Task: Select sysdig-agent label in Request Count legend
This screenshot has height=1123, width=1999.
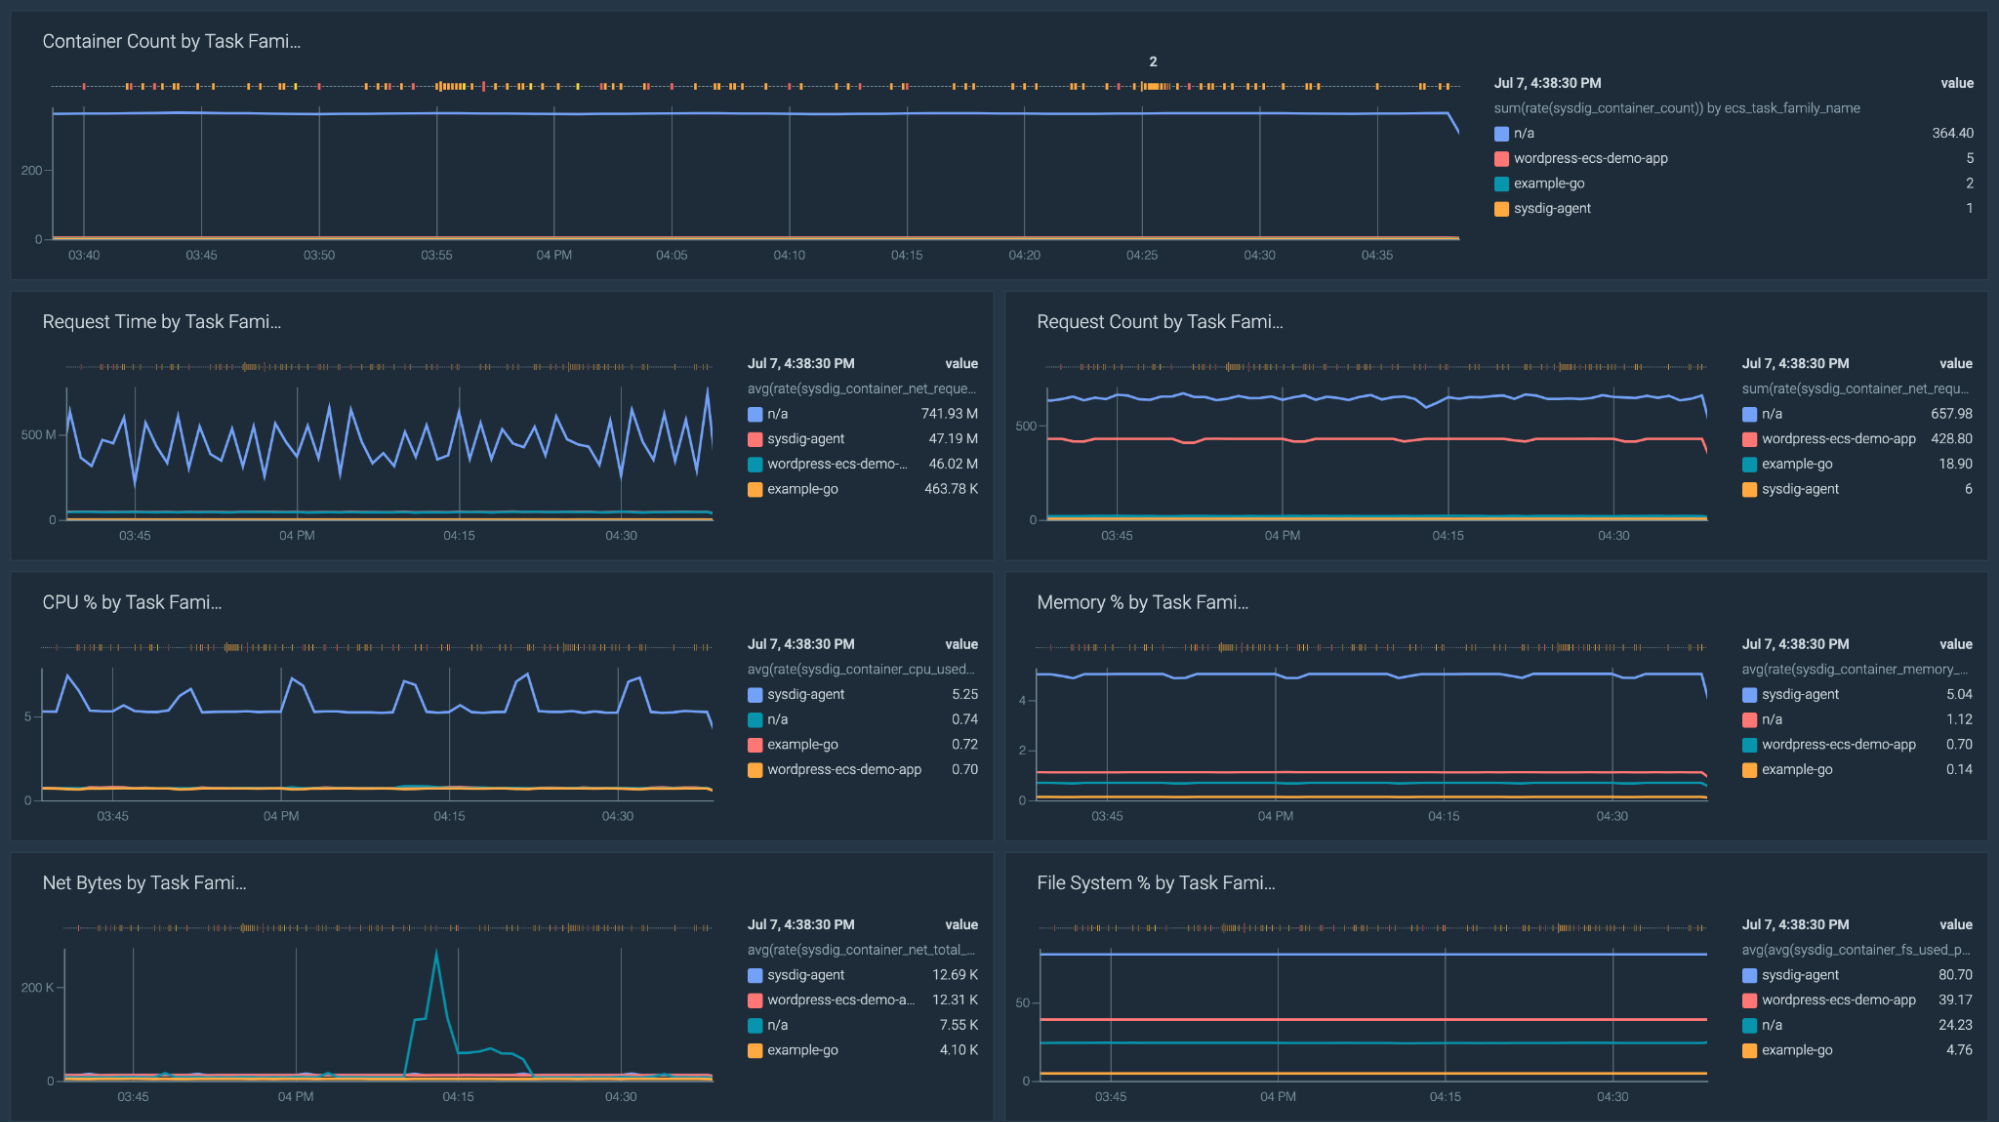Action: pos(1800,490)
